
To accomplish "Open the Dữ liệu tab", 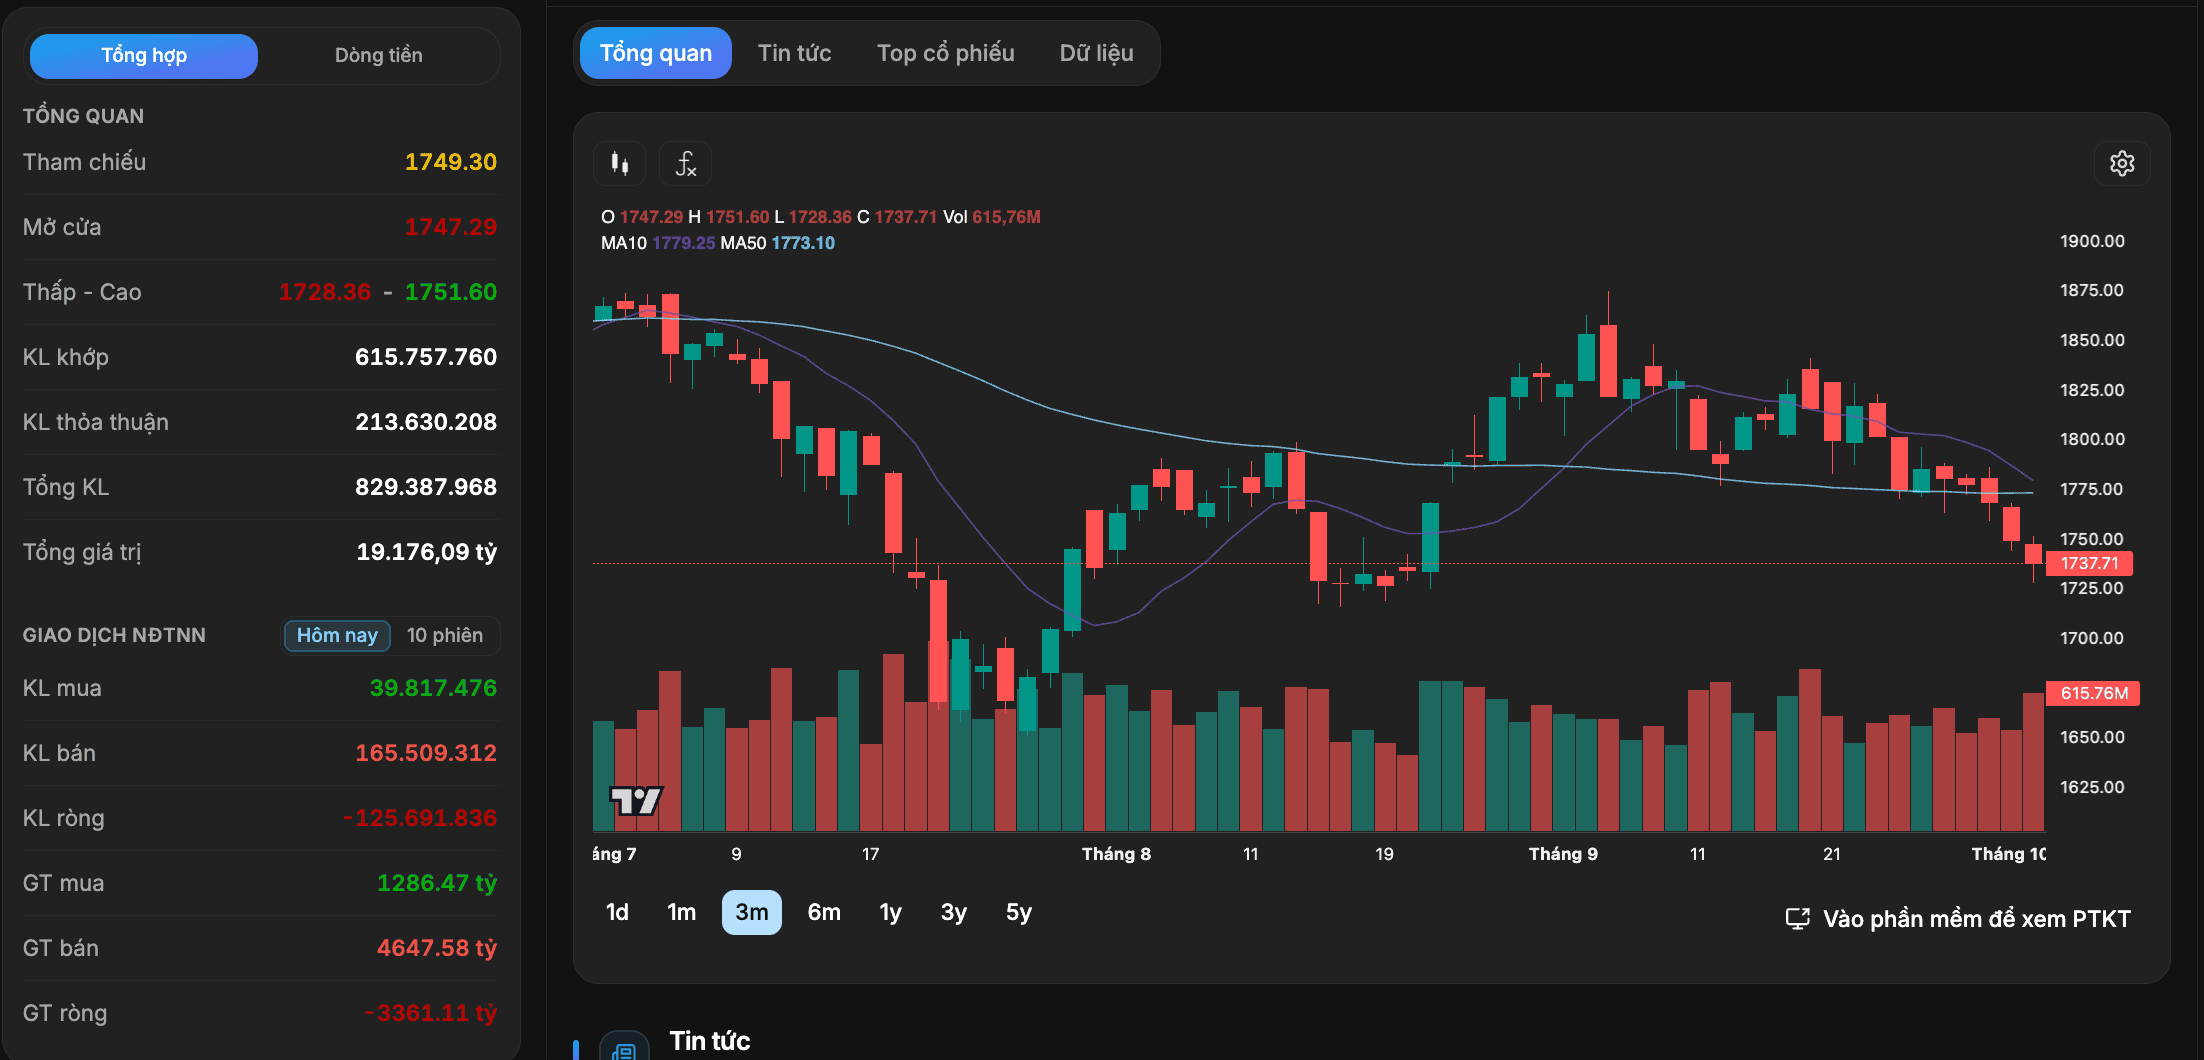I will tap(1096, 53).
